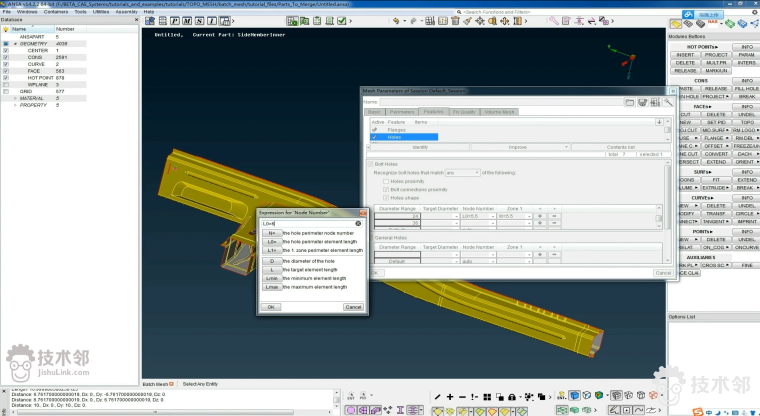Click the 'N=' hole perimeter node number button

tap(271, 233)
